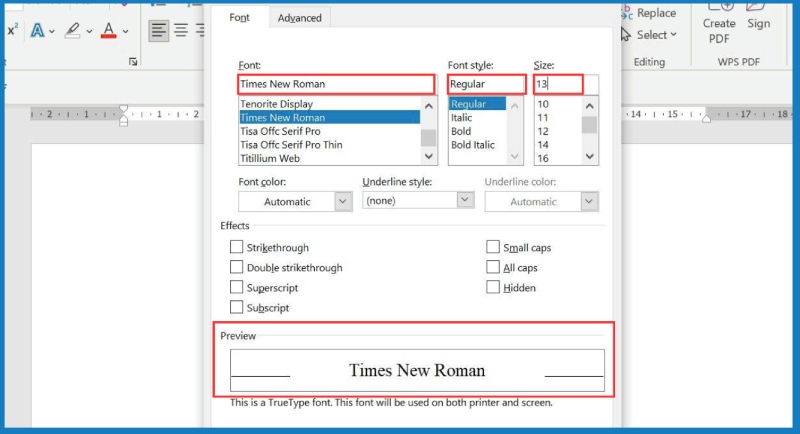Center align text in the ribbon

(181, 30)
